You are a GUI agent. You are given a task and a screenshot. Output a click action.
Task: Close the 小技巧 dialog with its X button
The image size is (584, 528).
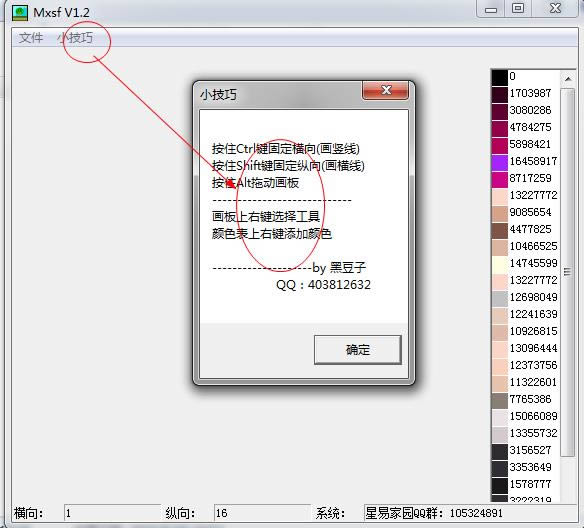coord(386,90)
